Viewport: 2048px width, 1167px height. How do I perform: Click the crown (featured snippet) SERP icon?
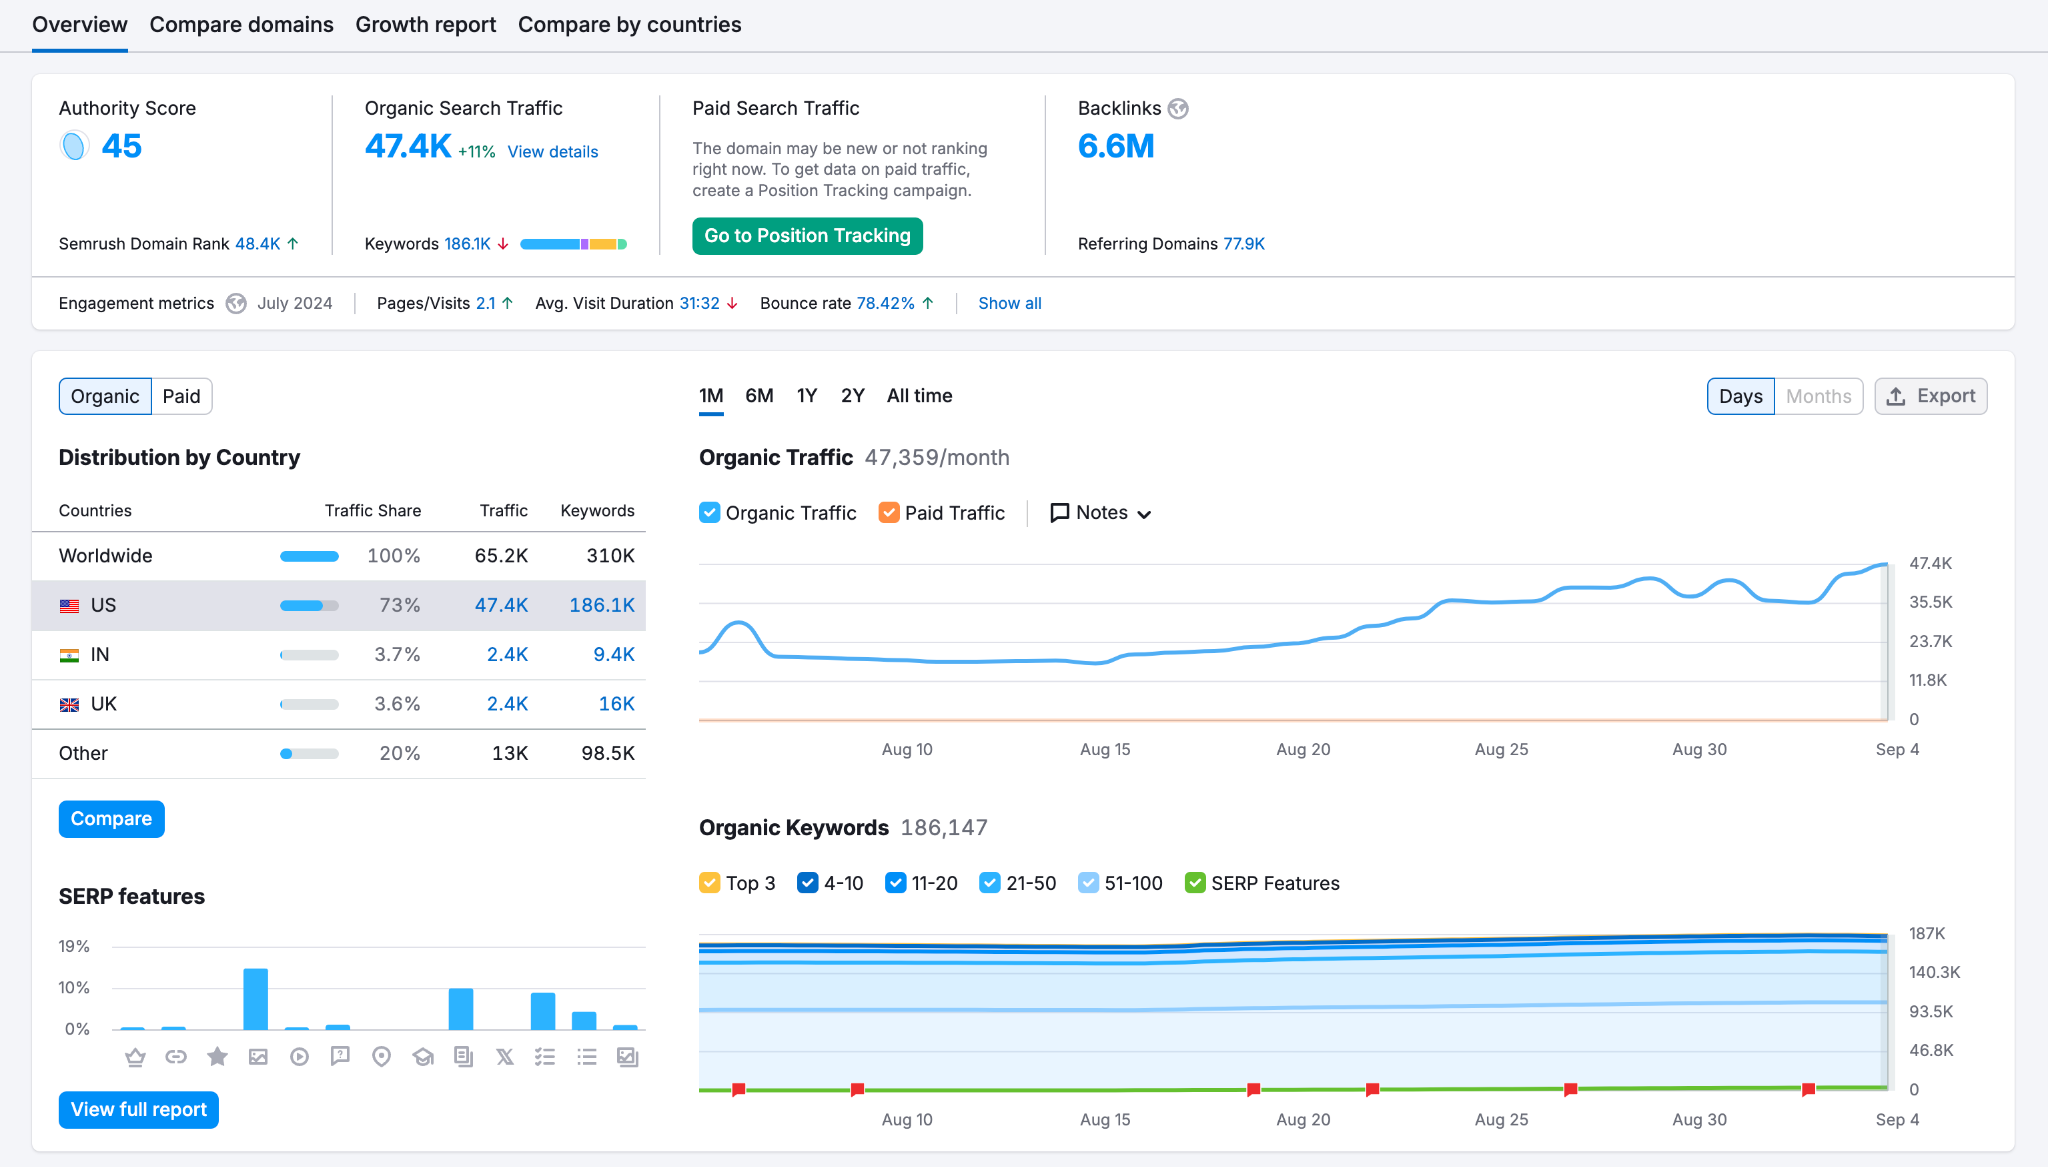point(135,1057)
